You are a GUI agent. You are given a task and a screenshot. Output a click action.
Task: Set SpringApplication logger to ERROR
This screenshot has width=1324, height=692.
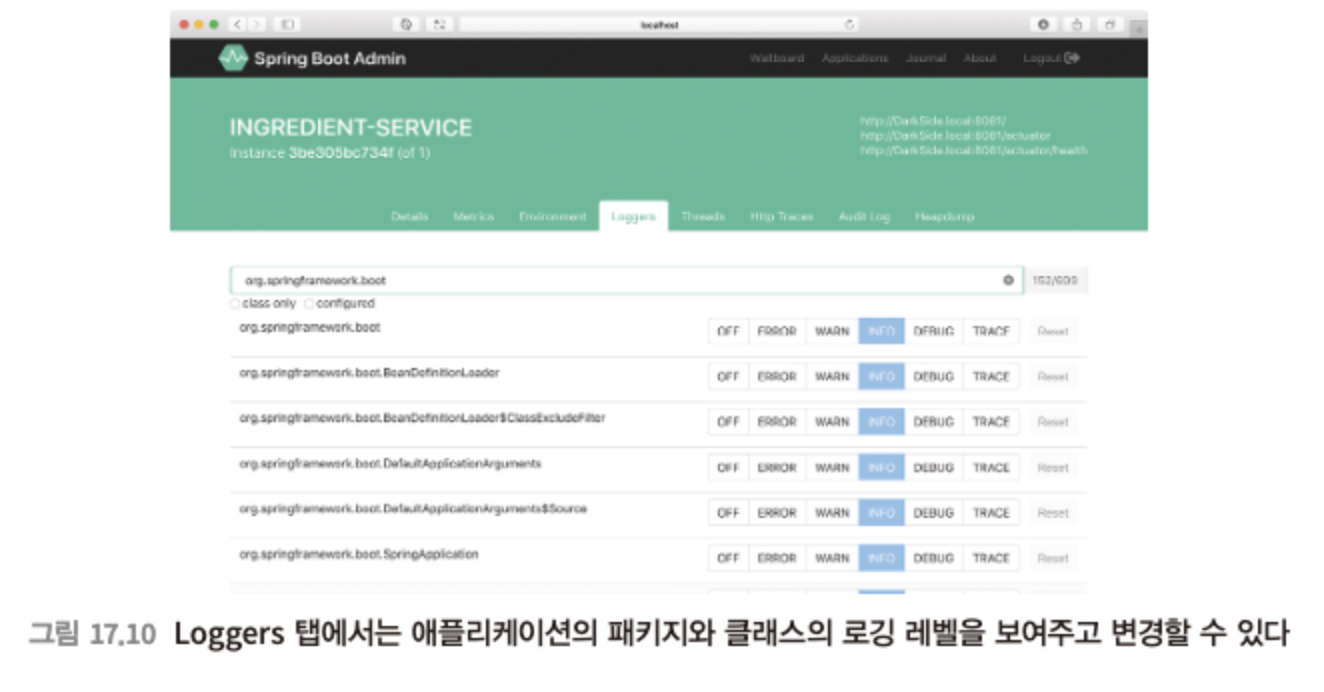pyautogui.click(x=777, y=558)
